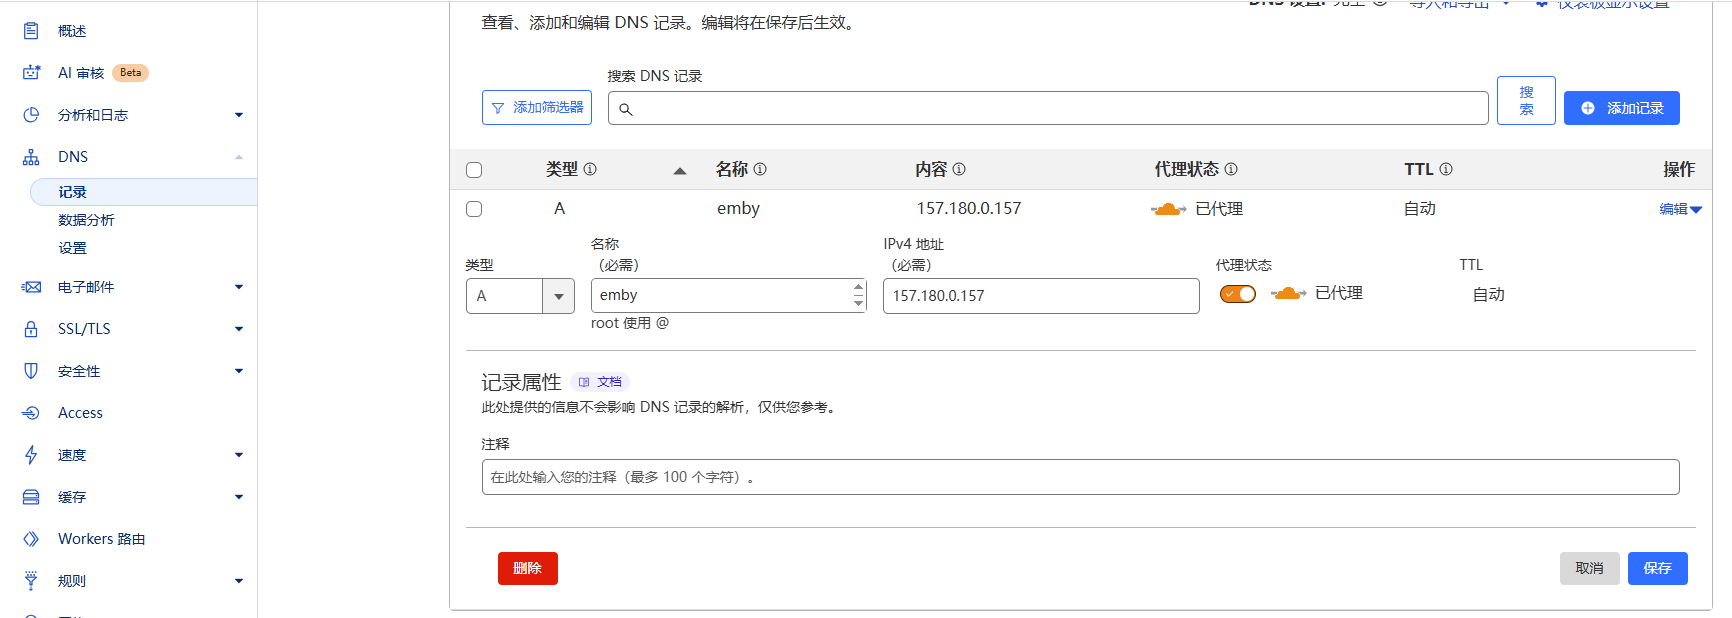Click the info icon beside TTL header
Screen dimensions: 1732x618
(x=1446, y=170)
